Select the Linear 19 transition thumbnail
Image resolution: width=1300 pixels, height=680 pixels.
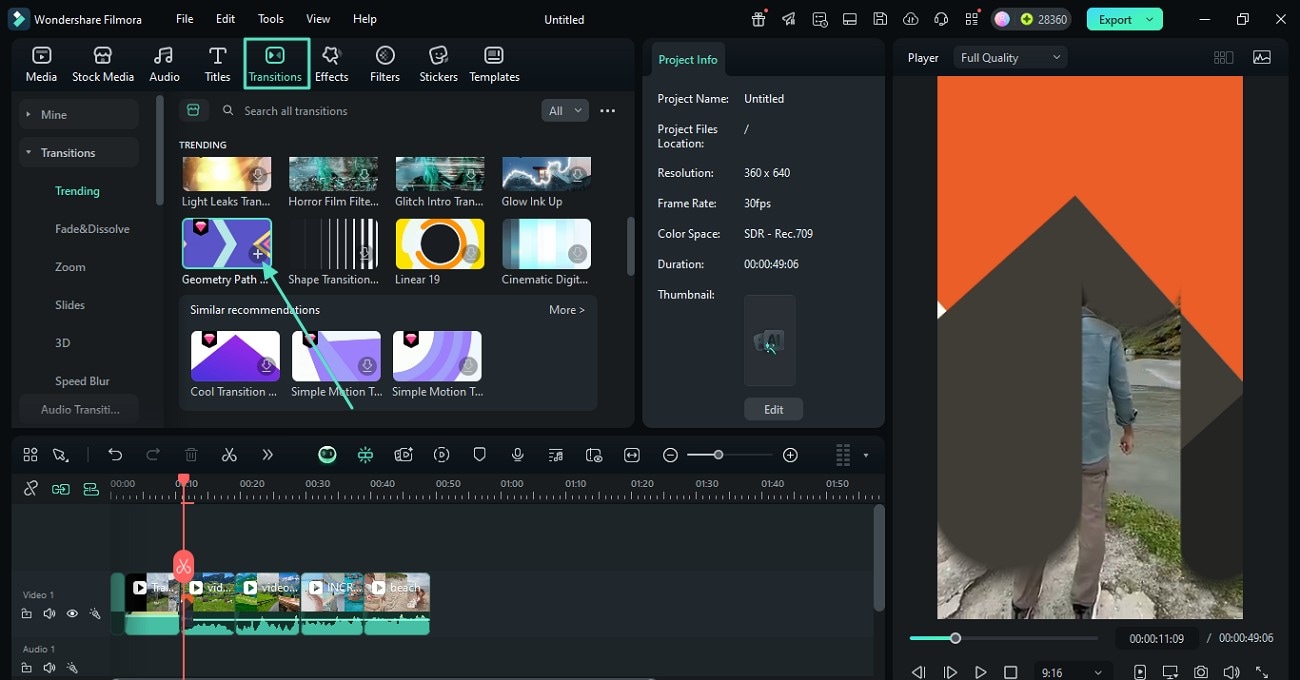[x=440, y=244]
